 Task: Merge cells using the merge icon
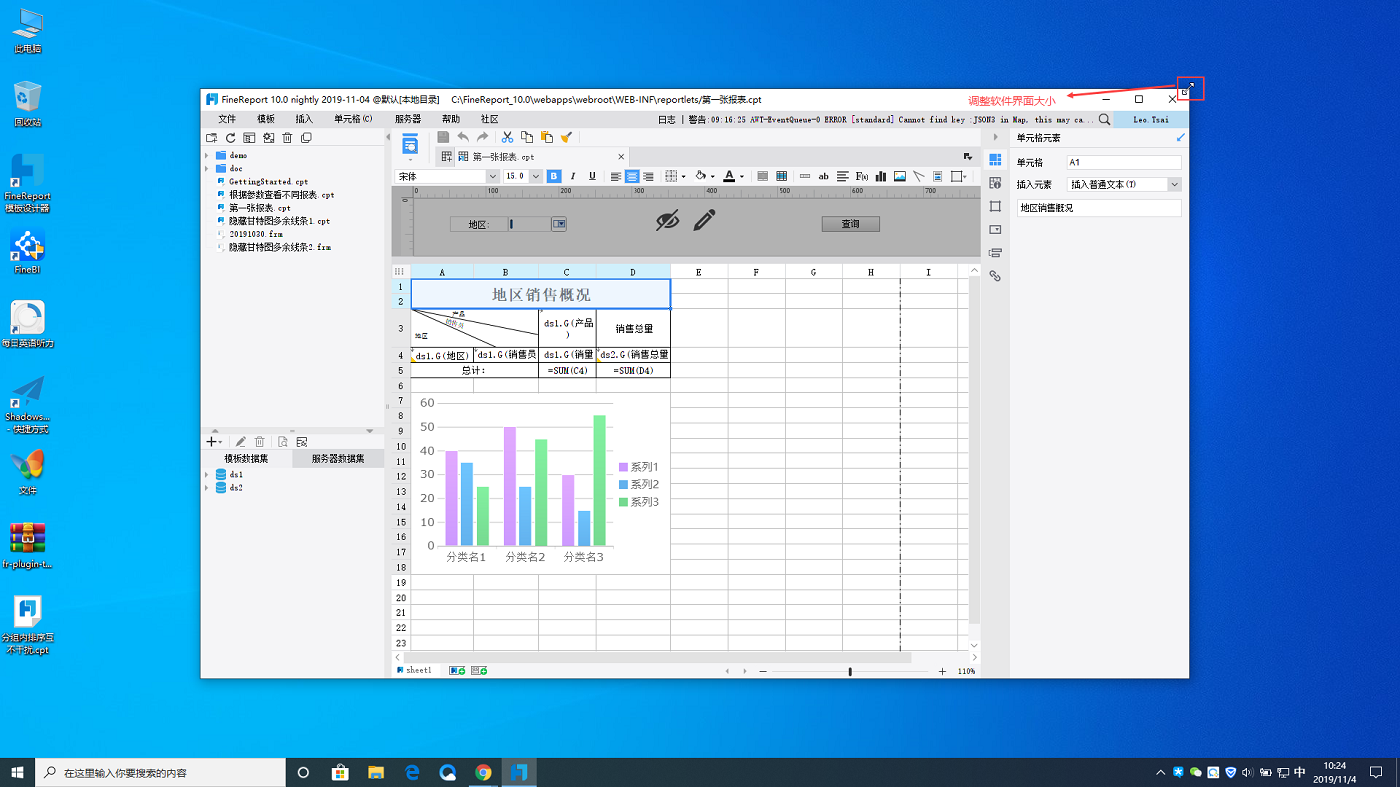[762, 176]
